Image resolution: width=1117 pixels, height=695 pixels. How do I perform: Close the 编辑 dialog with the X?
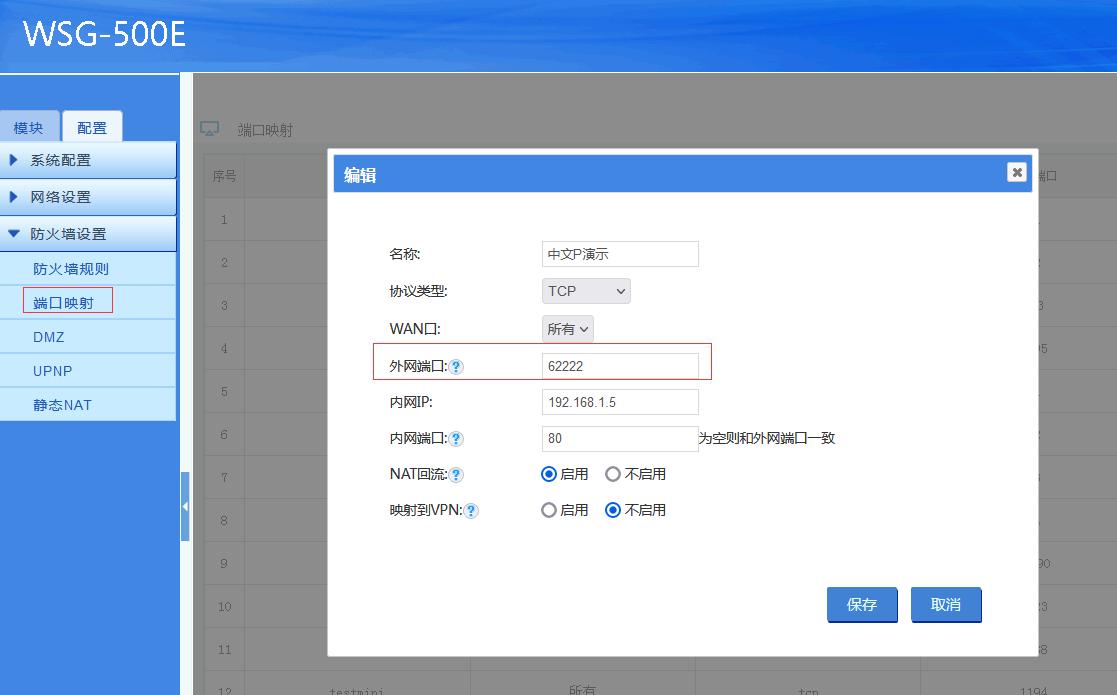point(1016,172)
